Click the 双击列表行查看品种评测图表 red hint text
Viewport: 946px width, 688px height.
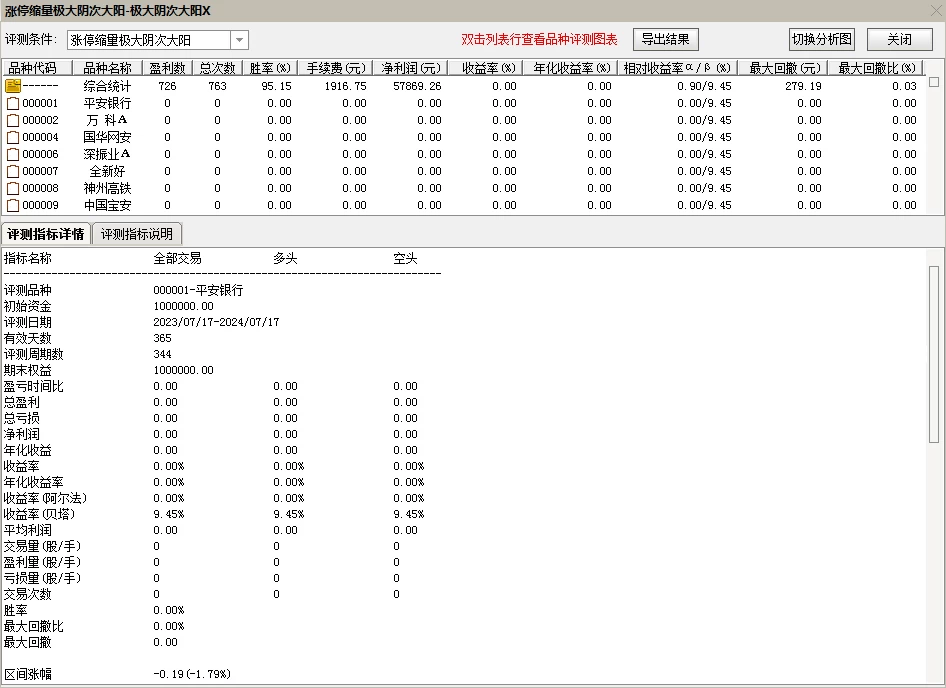tap(539, 40)
